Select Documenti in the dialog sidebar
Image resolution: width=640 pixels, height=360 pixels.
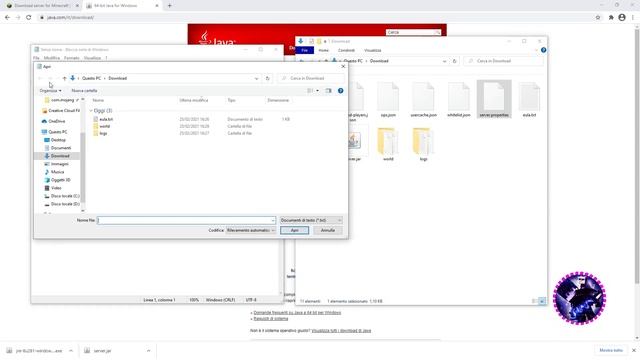[58, 148]
